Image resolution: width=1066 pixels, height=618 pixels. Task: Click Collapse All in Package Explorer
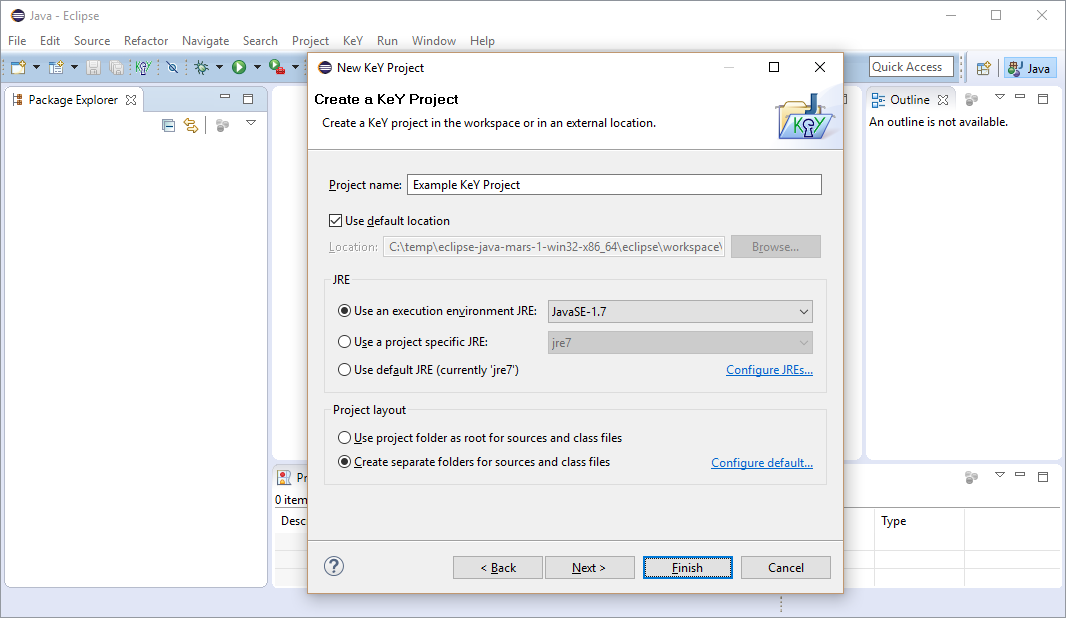(169, 125)
